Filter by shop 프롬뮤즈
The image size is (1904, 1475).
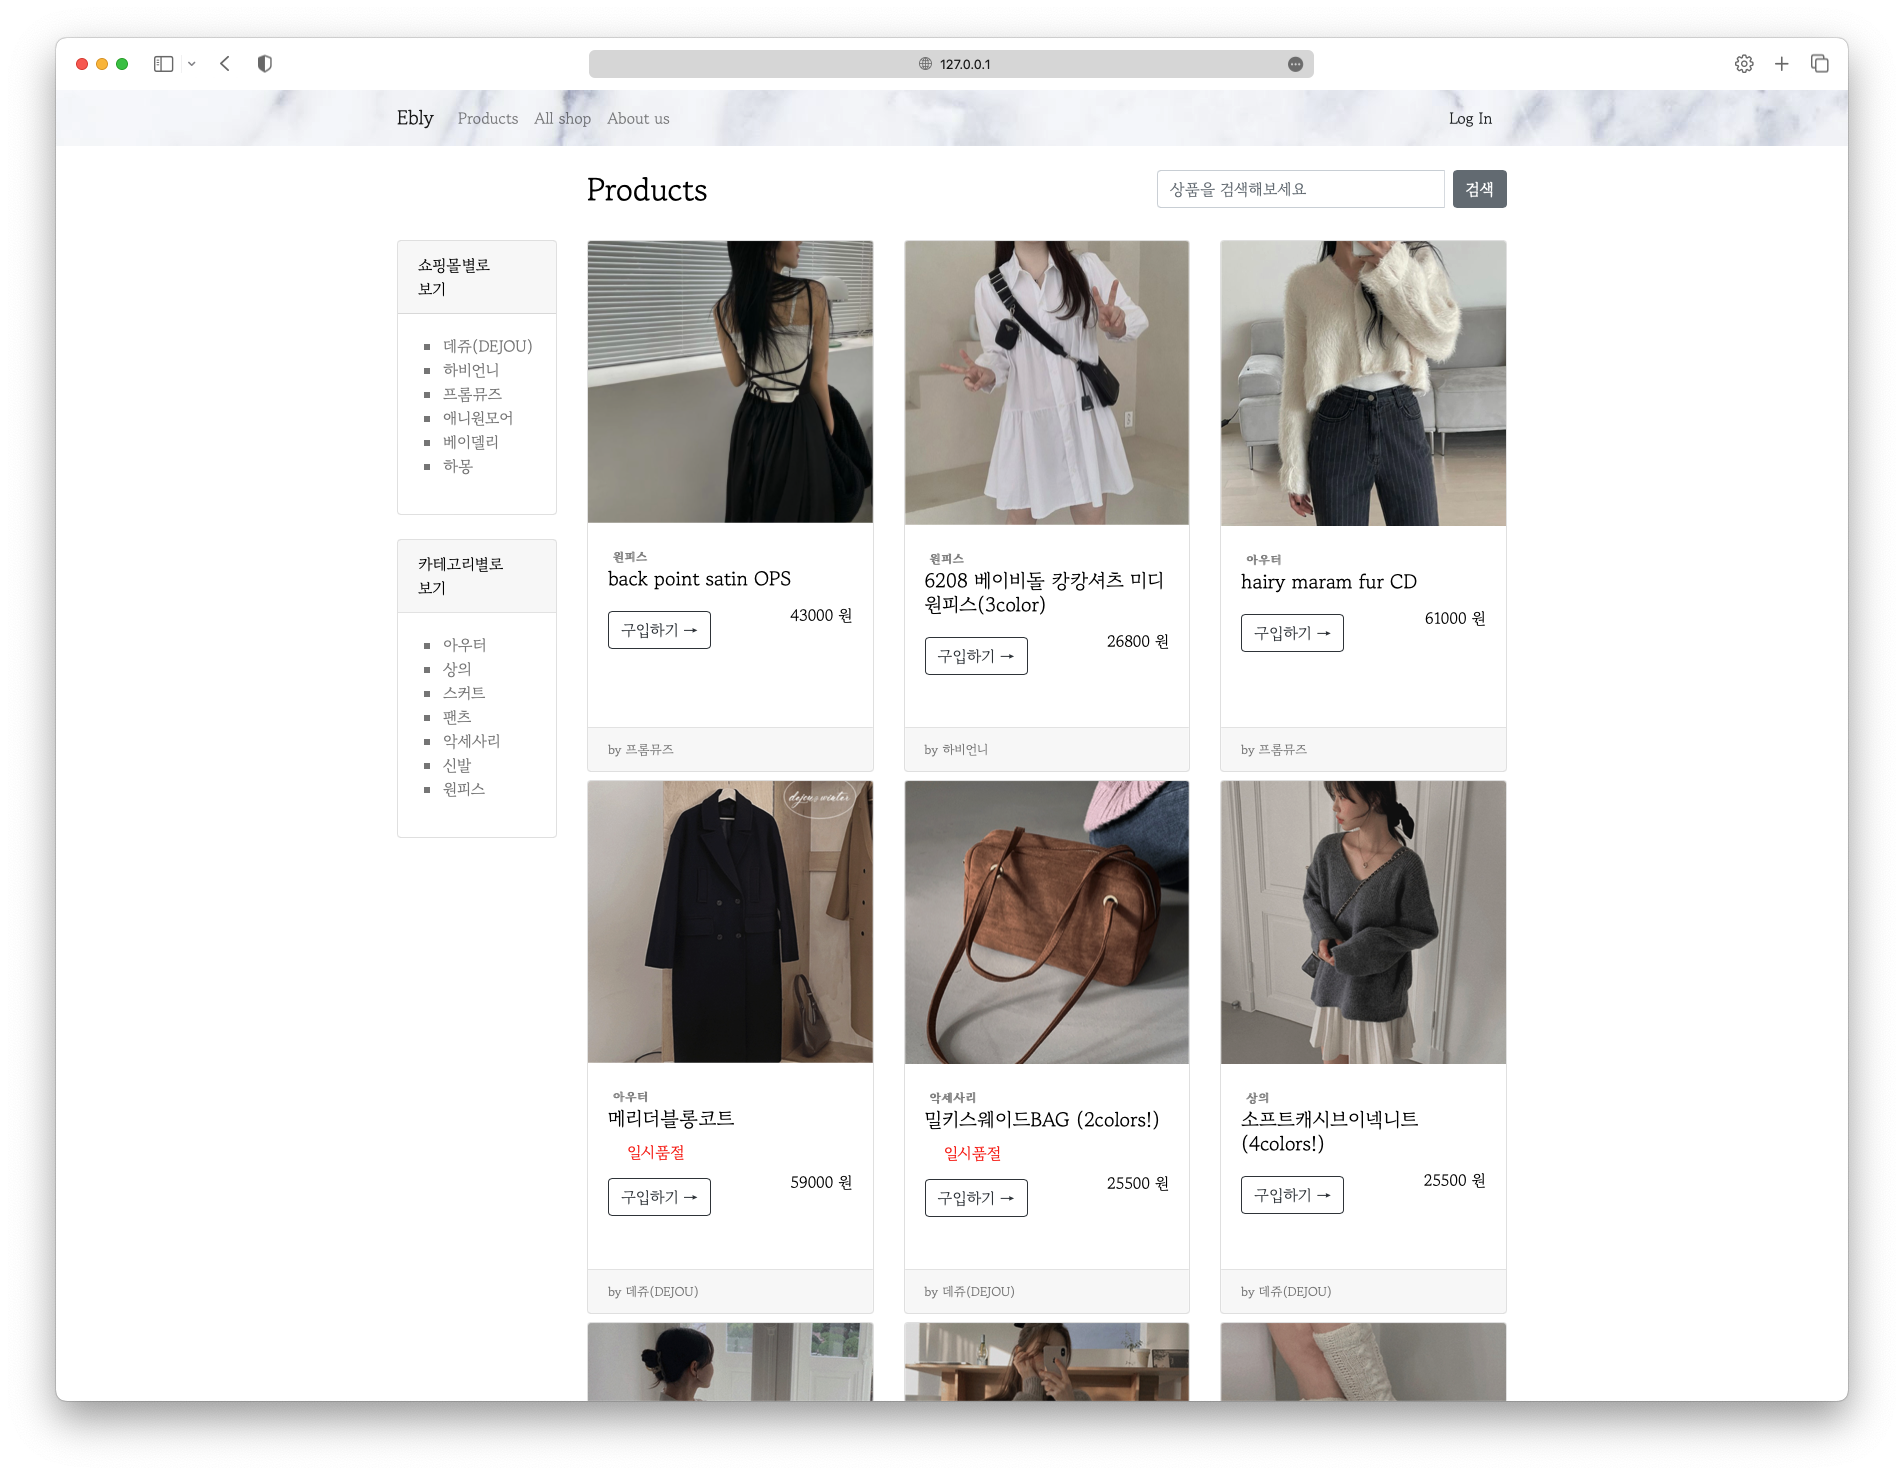472,394
